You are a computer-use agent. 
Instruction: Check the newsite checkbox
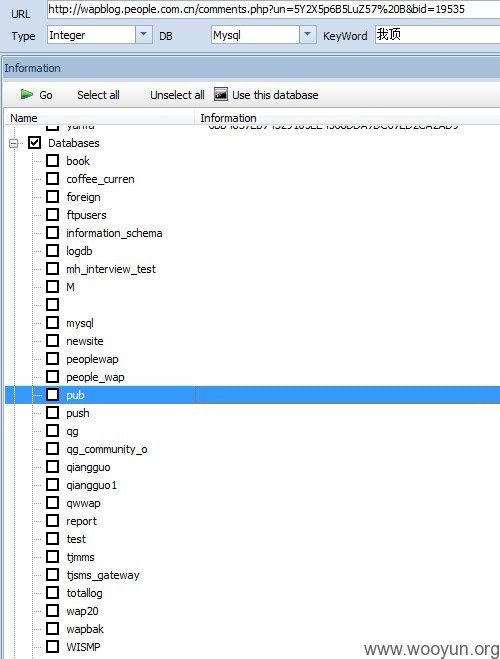53,340
